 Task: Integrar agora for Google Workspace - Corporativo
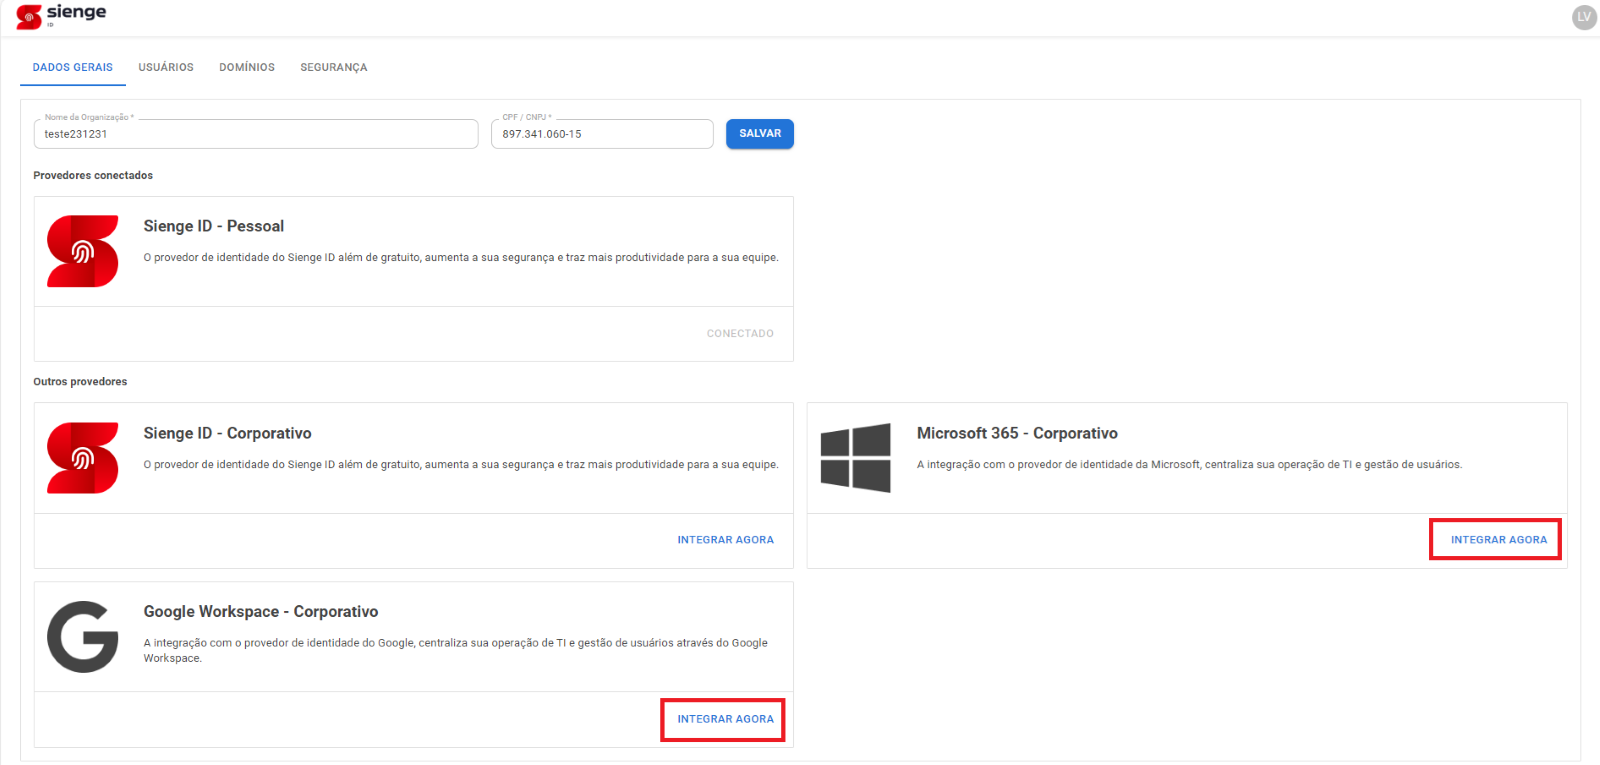point(726,719)
